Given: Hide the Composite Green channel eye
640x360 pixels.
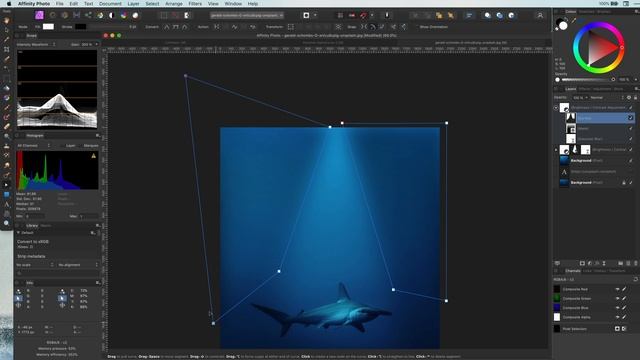Looking at the screenshot, I should (x=618, y=298).
